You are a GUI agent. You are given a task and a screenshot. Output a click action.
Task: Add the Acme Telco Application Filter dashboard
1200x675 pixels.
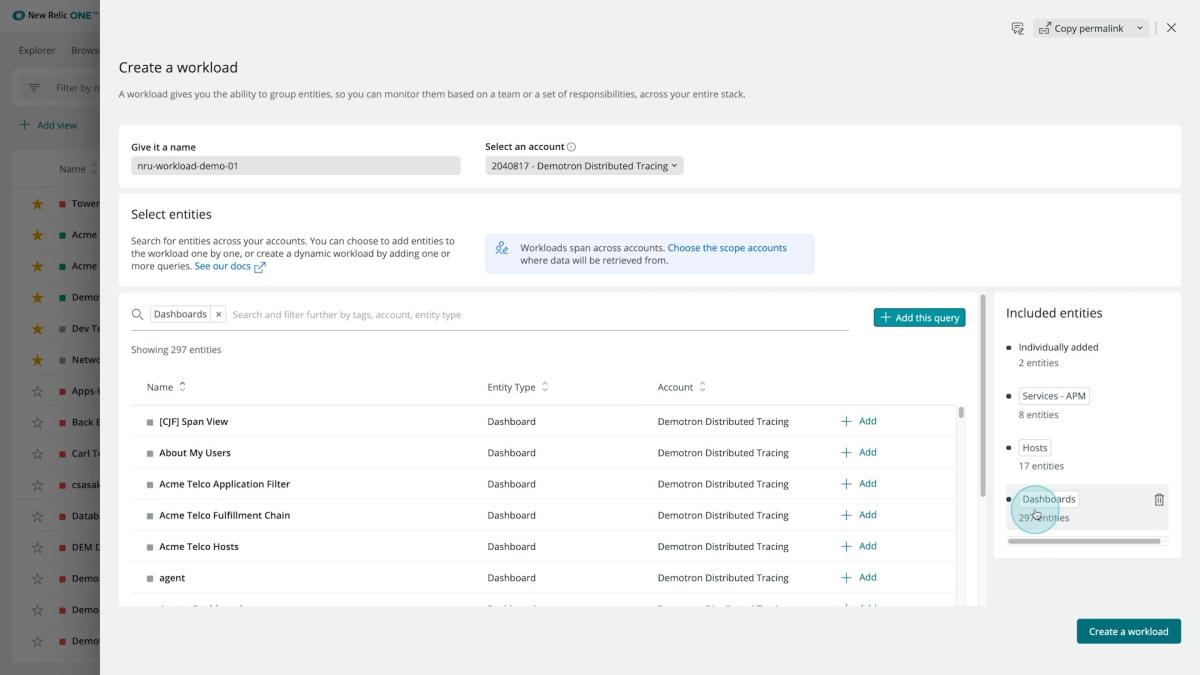(x=859, y=483)
